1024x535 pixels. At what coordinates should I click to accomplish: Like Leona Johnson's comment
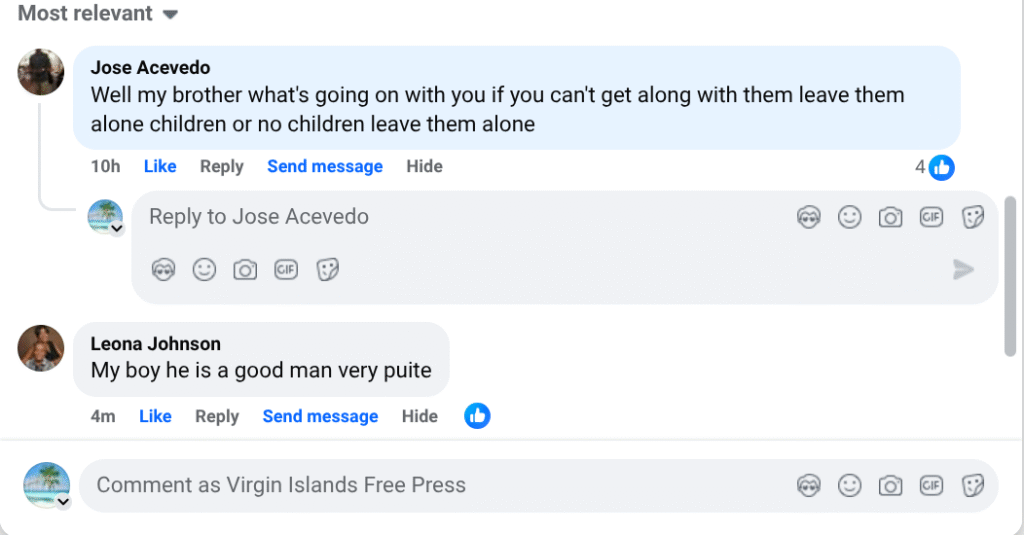(155, 416)
